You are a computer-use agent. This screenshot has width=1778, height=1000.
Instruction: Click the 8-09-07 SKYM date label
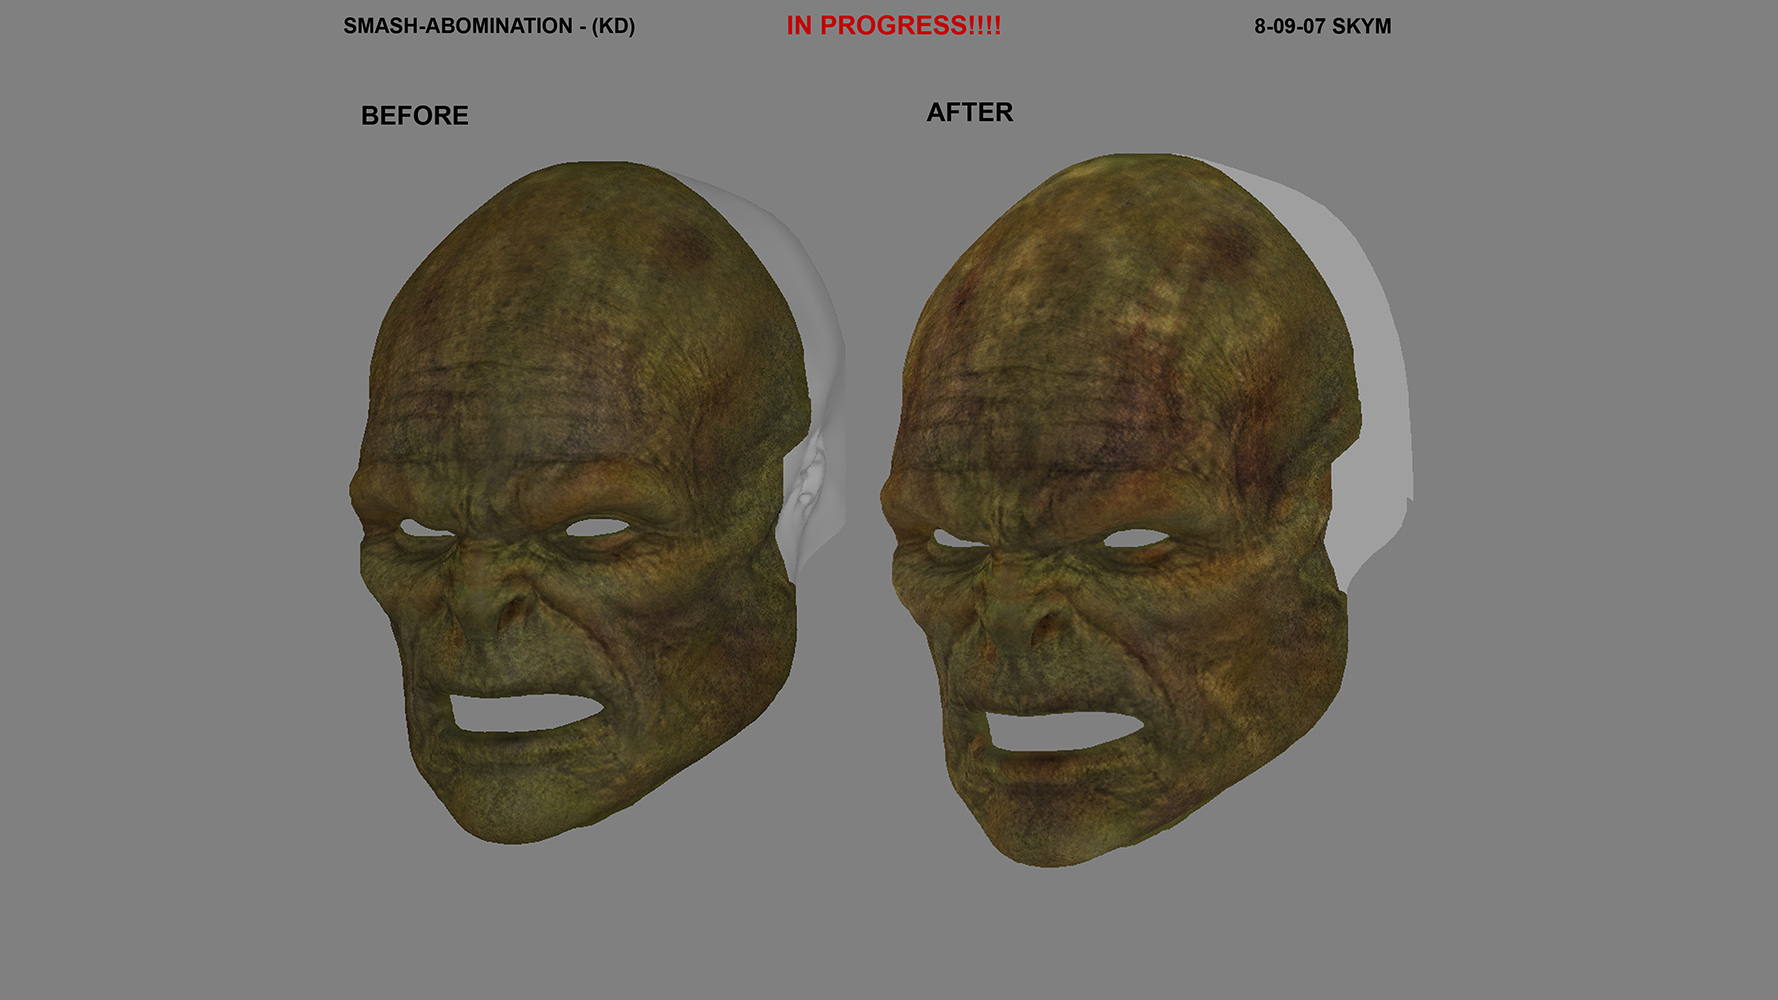[1322, 27]
